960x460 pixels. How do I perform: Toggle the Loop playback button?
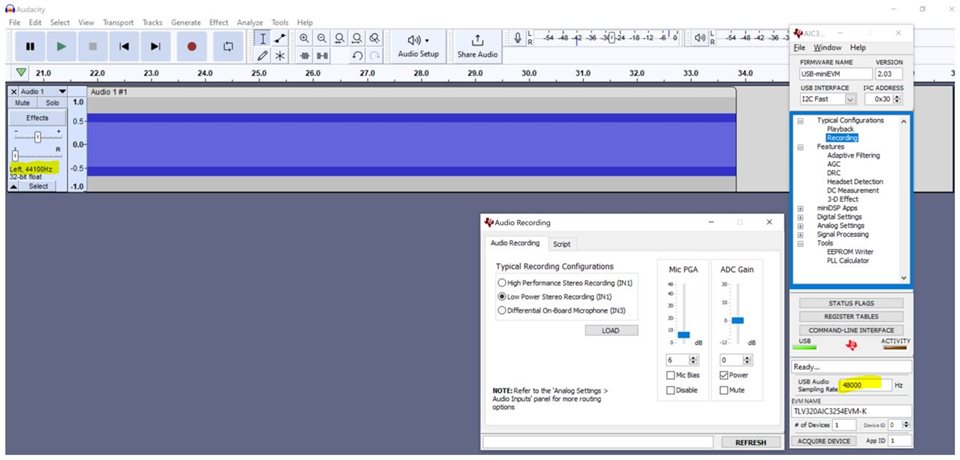click(228, 47)
